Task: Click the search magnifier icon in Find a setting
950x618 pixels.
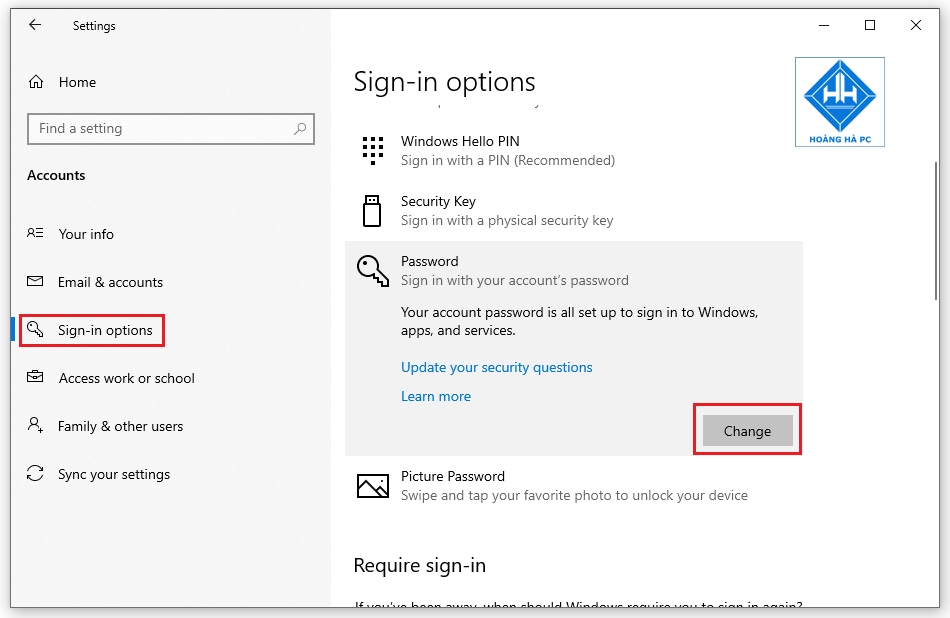Action: [300, 128]
